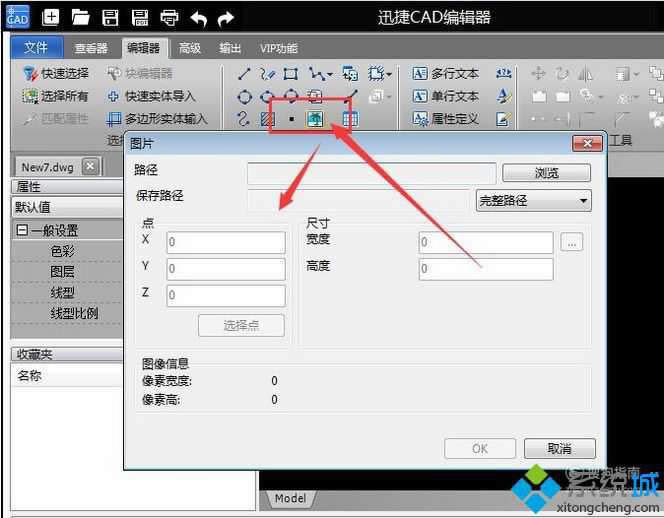Click the CAD application logo icon
664x518 pixels.
point(18,17)
